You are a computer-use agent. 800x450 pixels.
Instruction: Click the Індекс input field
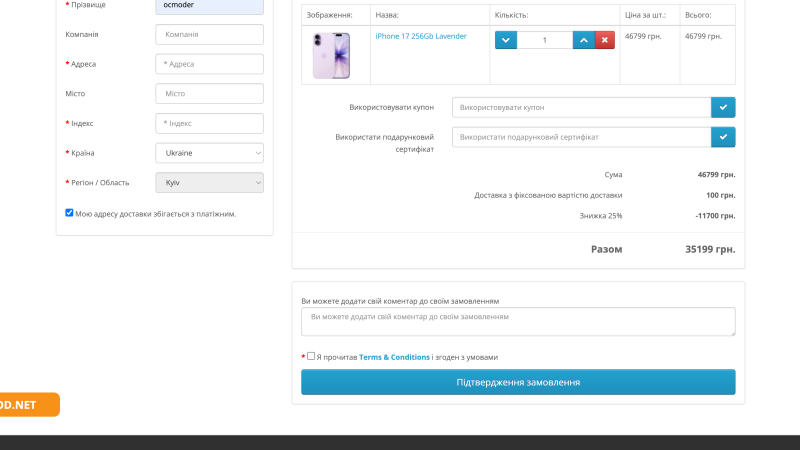[x=209, y=123]
